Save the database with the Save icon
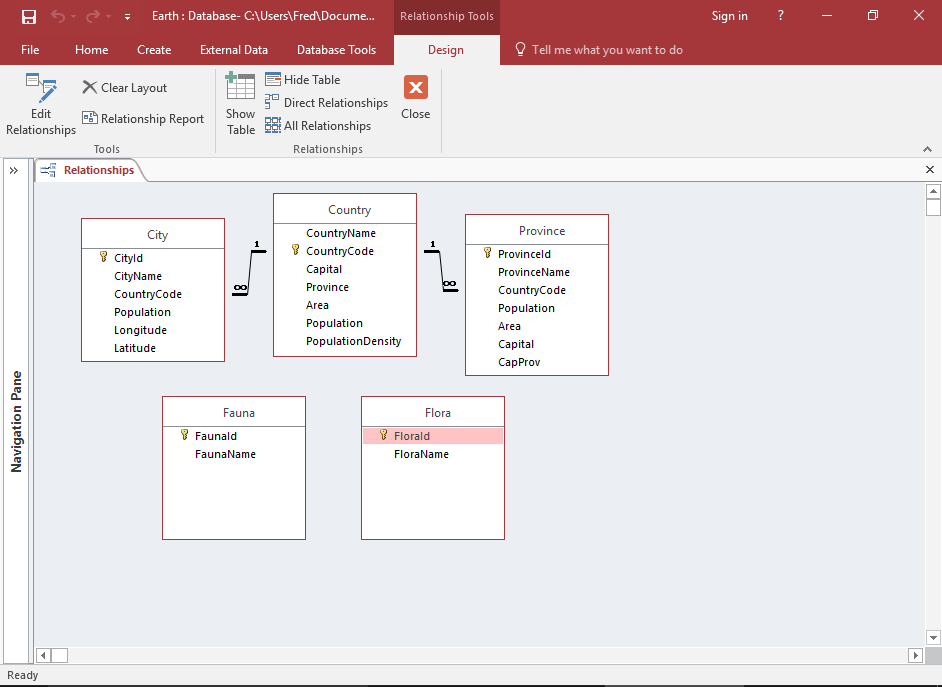This screenshot has width=942, height=687. pos(29,16)
